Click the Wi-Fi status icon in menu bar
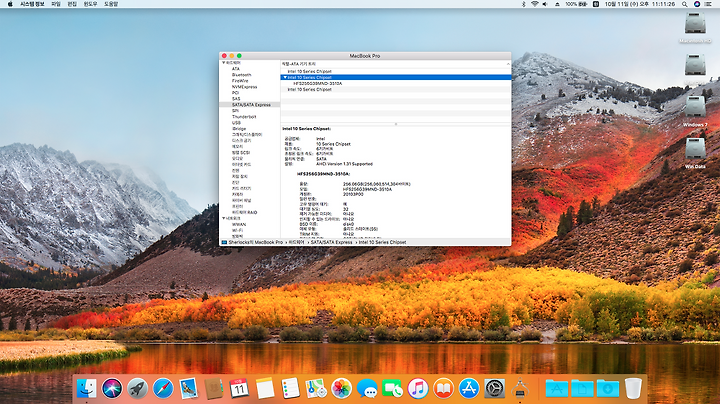Viewport: 720px width, 404px height. click(x=534, y=4)
